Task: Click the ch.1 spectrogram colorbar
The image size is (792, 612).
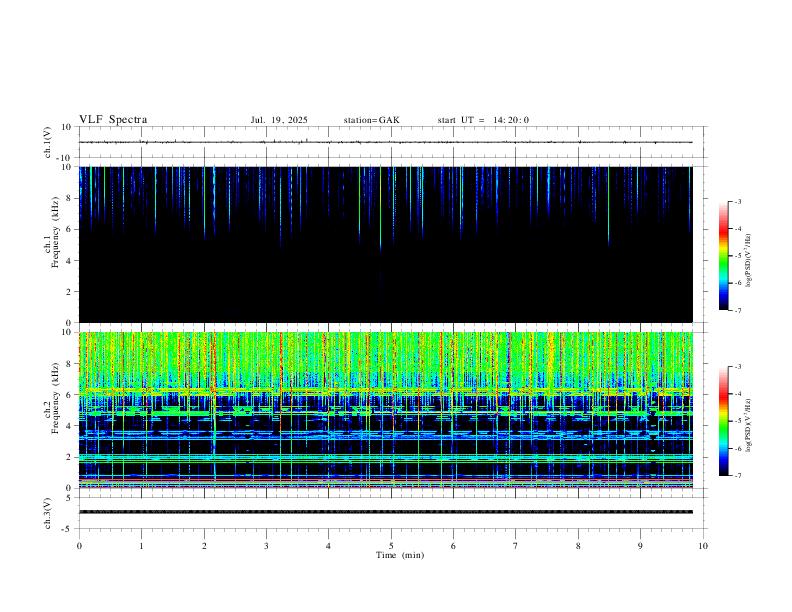Action: [723, 256]
